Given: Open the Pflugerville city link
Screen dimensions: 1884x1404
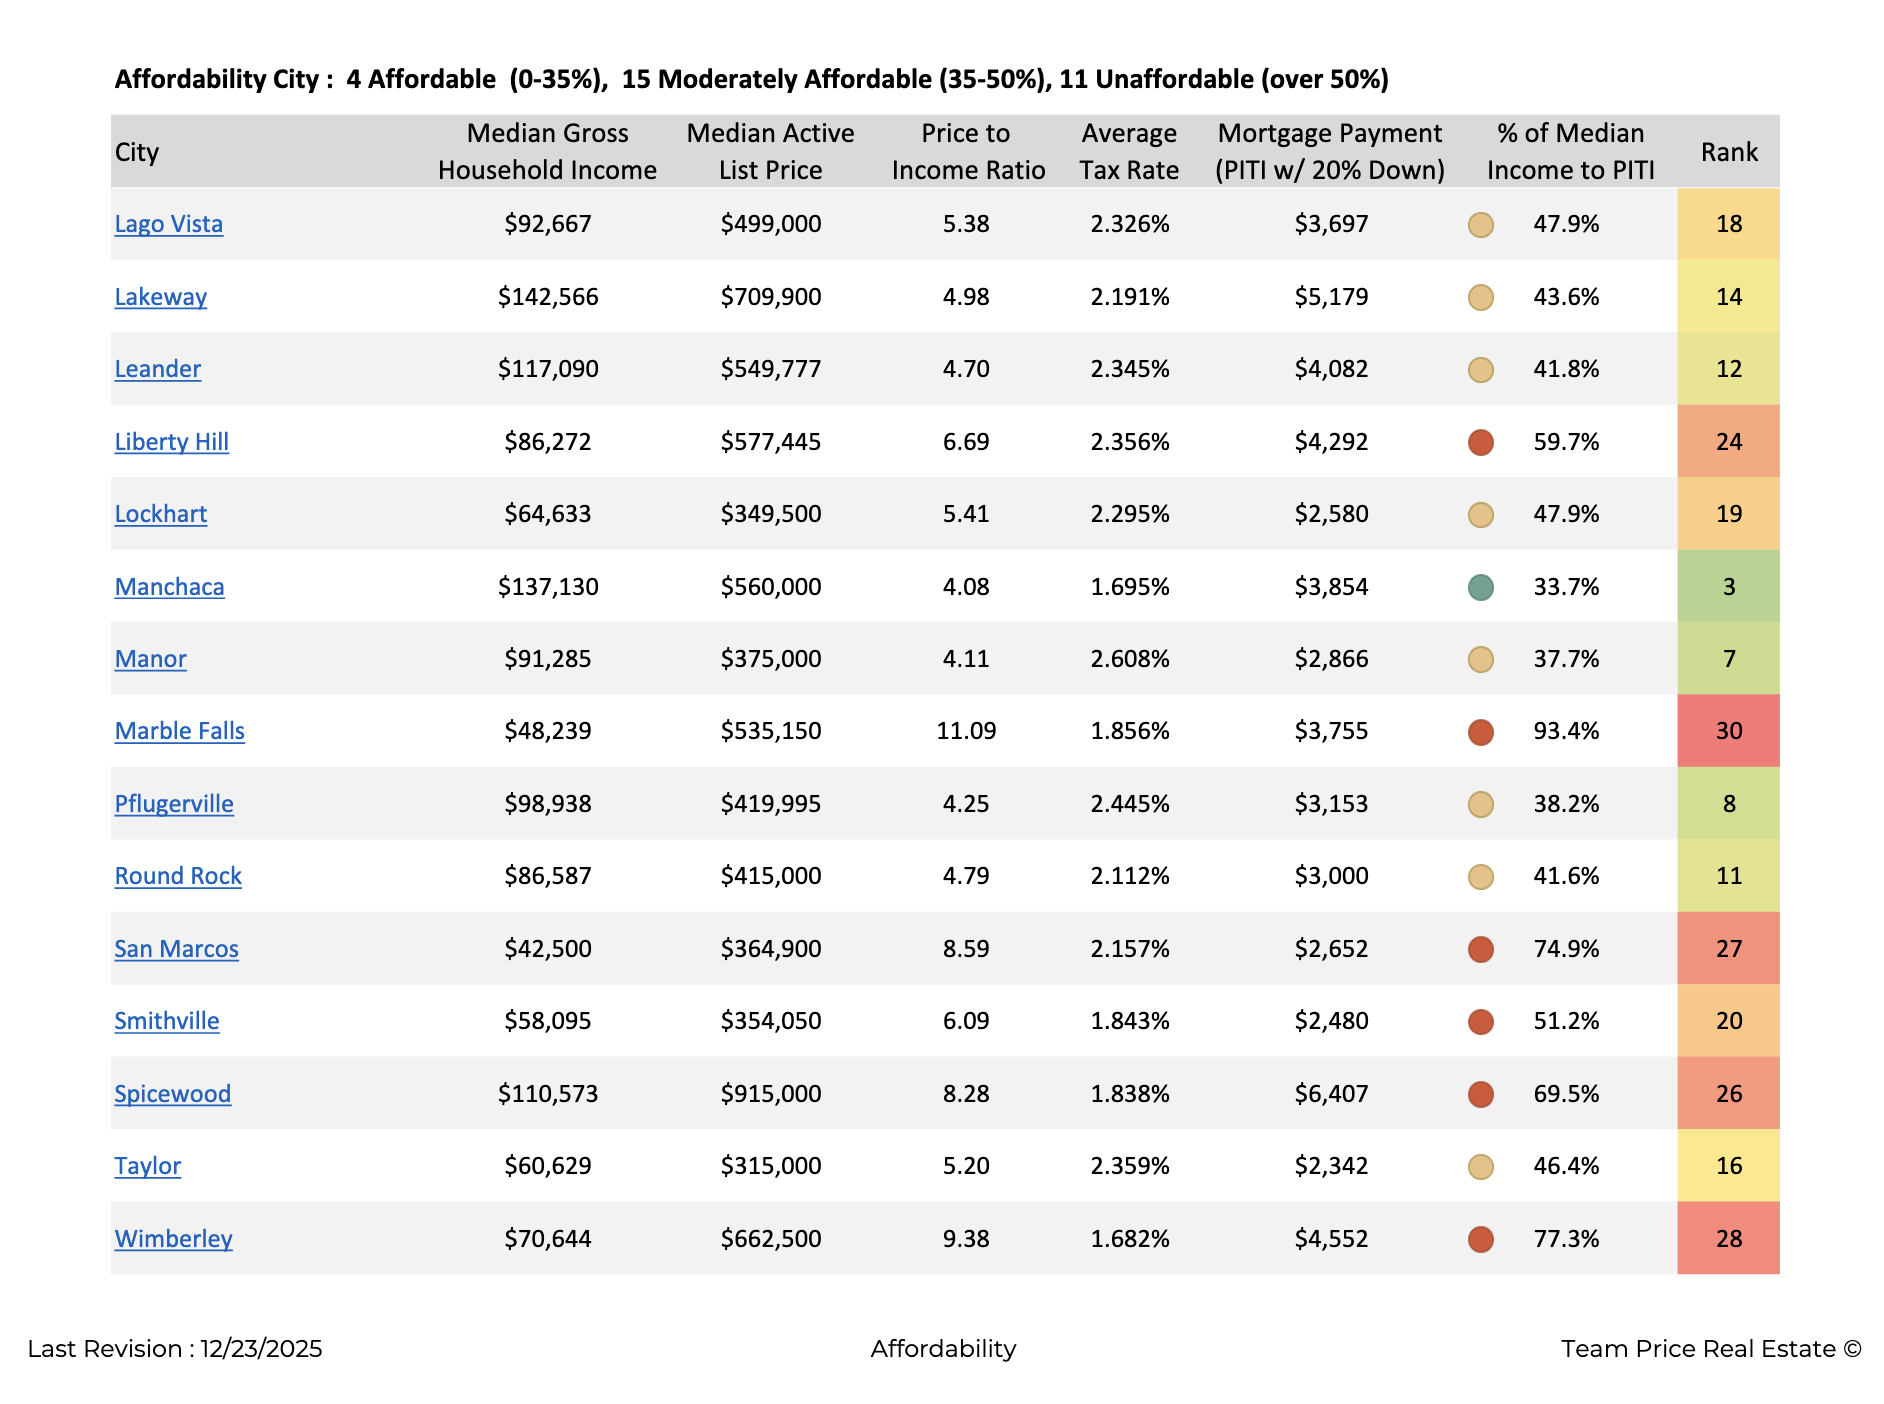Looking at the screenshot, I should (x=174, y=804).
